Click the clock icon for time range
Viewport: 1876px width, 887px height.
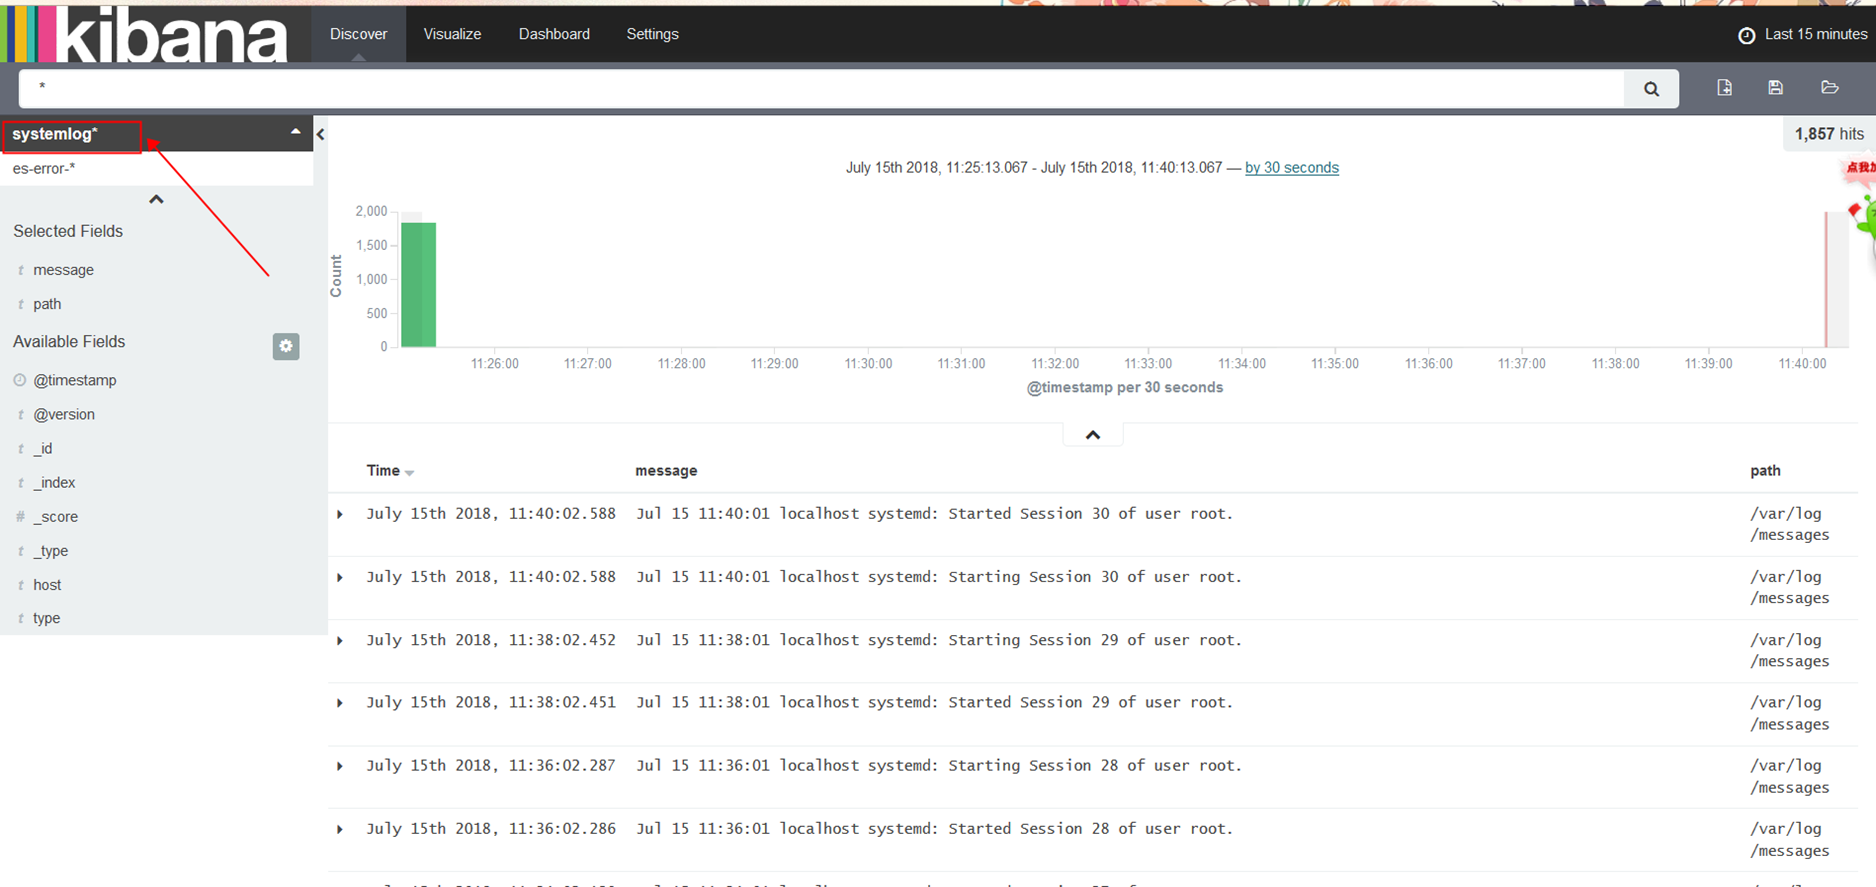1746,35
